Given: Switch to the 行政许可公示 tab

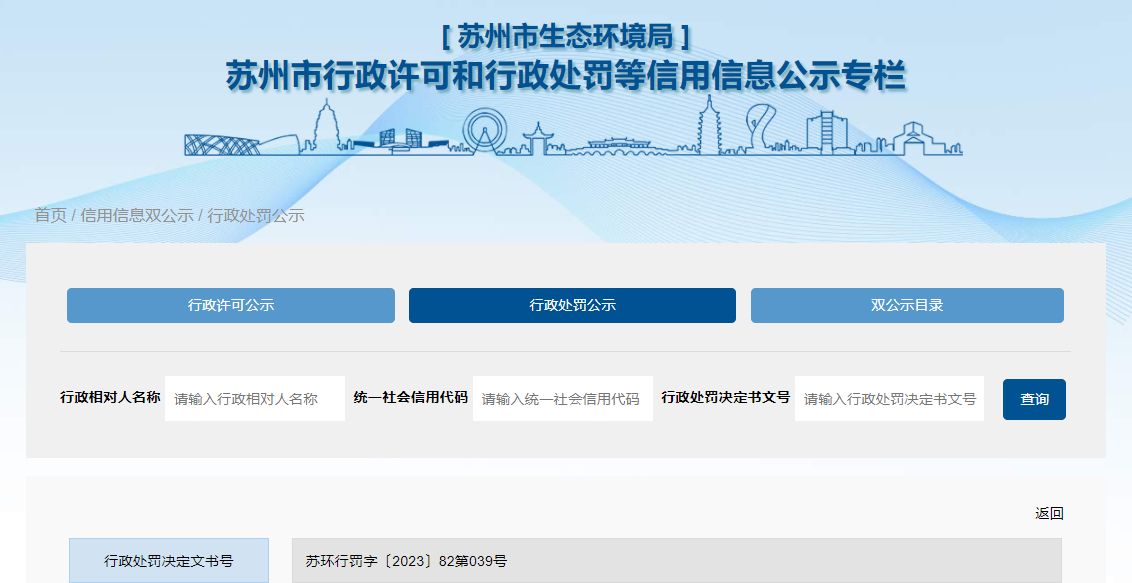Looking at the screenshot, I should pyautogui.click(x=231, y=306).
